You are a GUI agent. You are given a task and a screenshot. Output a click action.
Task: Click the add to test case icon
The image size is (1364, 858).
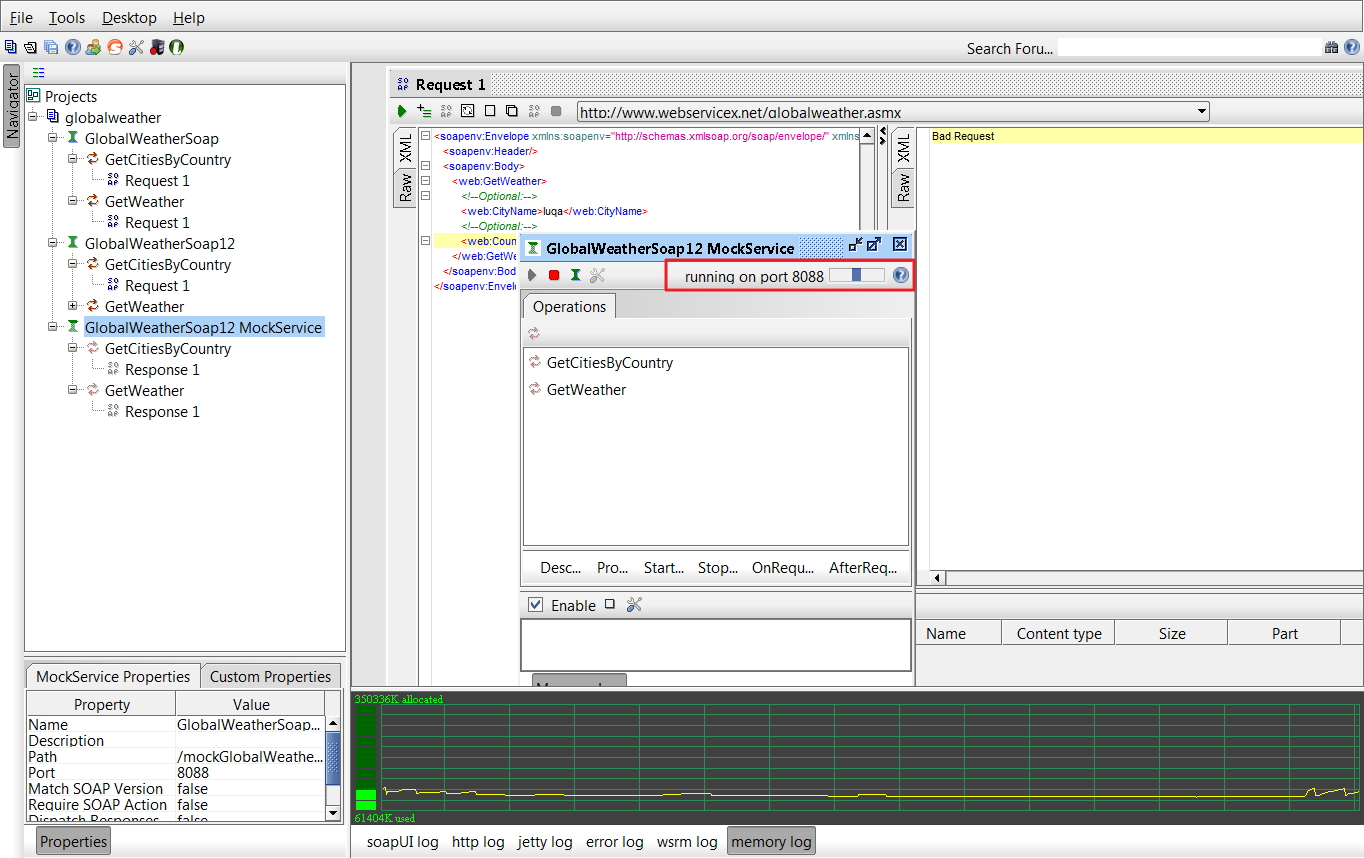click(424, 111)
